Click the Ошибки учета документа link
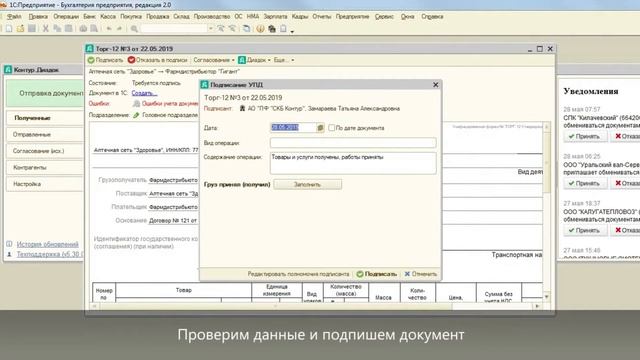Screen dimensions: 640x360 tap(170, 104)
